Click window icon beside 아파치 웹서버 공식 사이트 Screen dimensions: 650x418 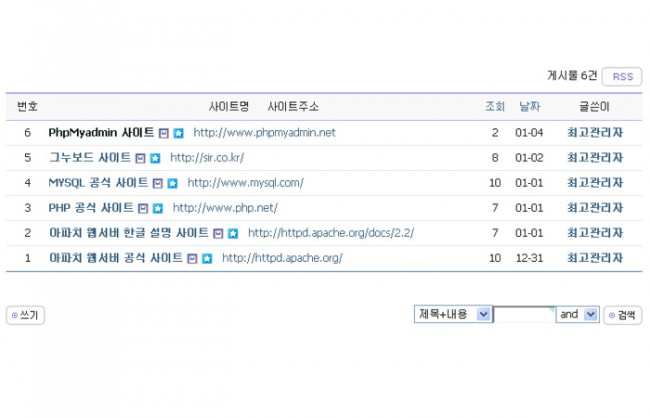coord(192,259)
